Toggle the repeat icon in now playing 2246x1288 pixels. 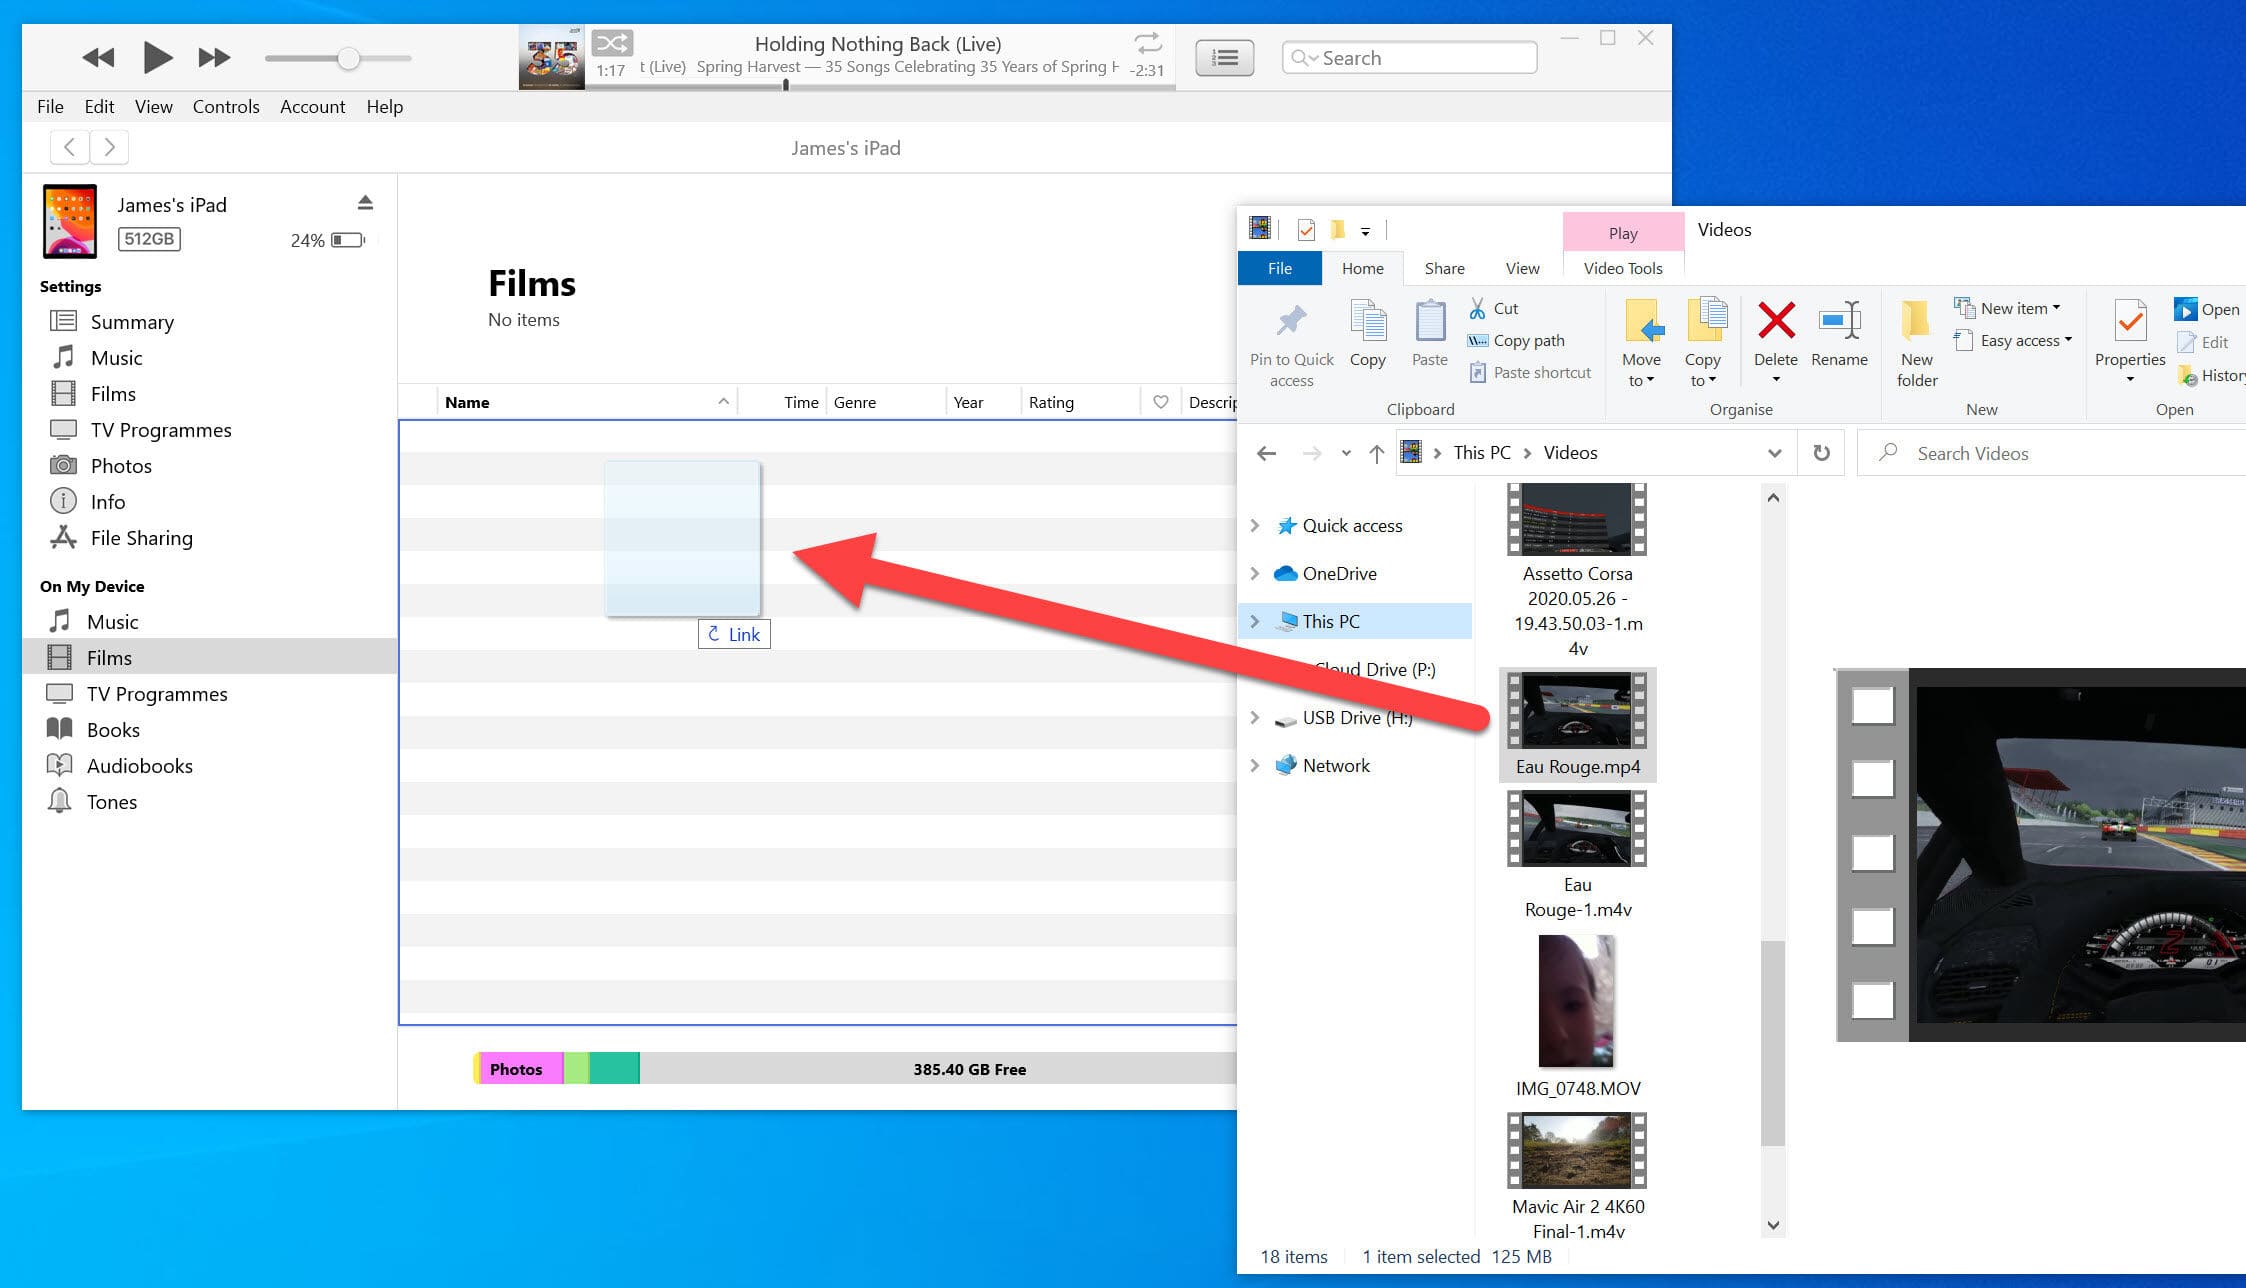1148,43
